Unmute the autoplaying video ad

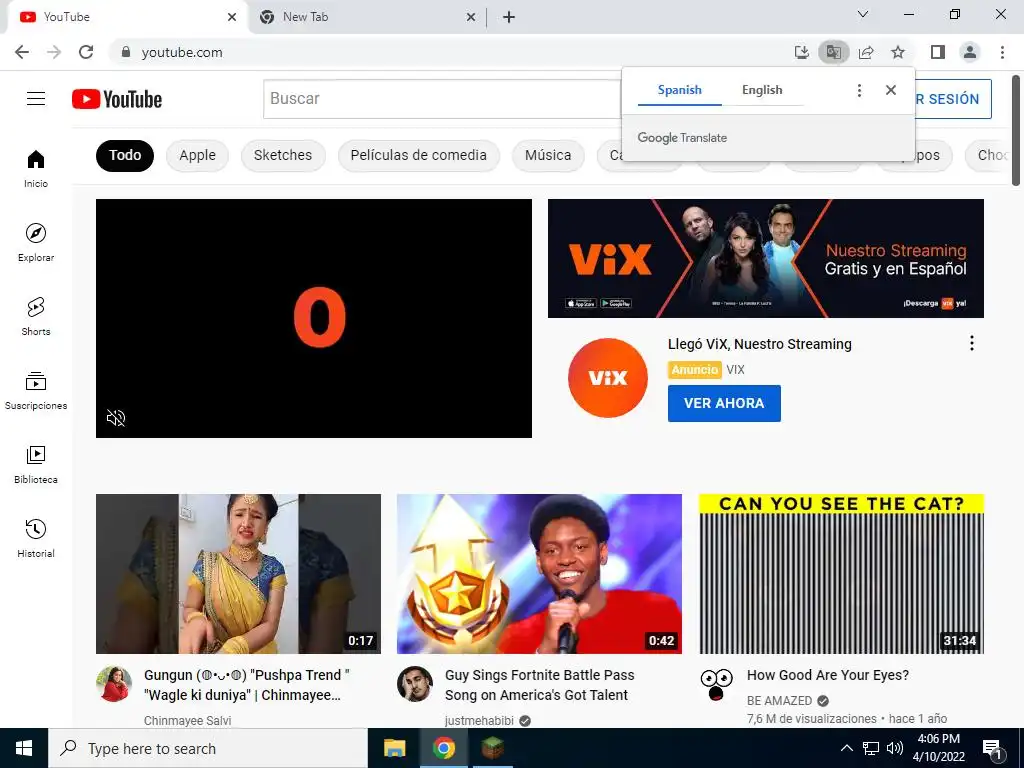click(x=116, y=418)
